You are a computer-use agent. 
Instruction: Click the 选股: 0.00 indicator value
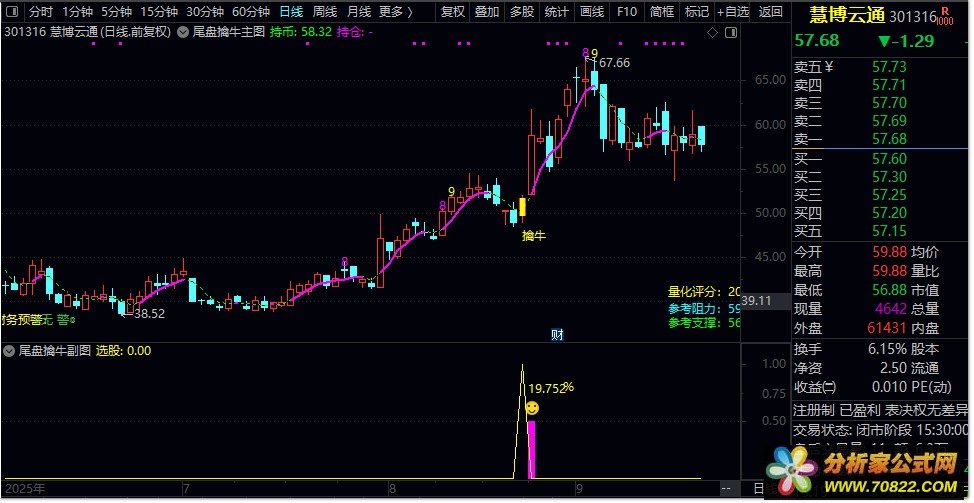123,351
